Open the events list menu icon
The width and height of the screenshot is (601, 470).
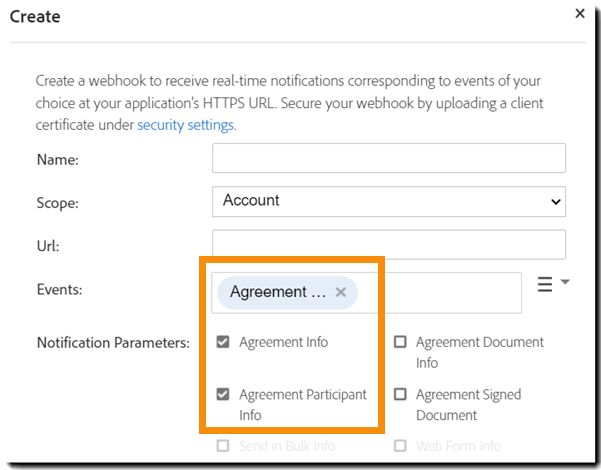point(545,284)
